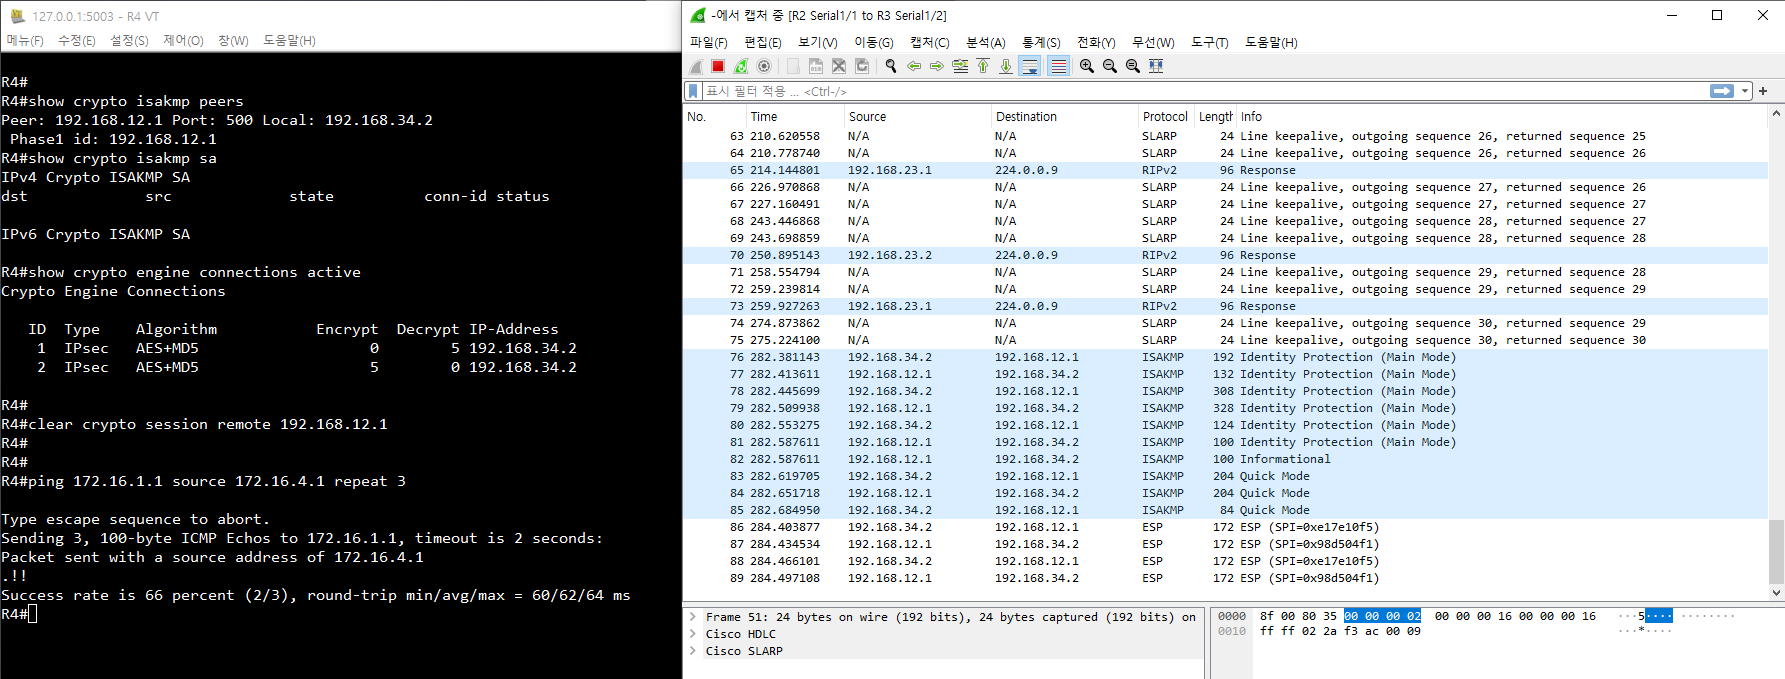Click packet list scrollbar down arrow
This screenshot has height=679, width=1785.
1776,593
